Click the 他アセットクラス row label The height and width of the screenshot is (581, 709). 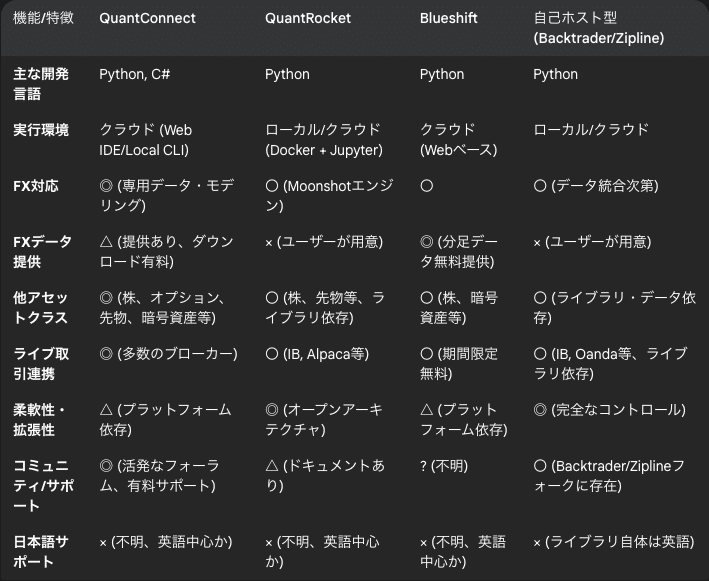coord(40,307)
